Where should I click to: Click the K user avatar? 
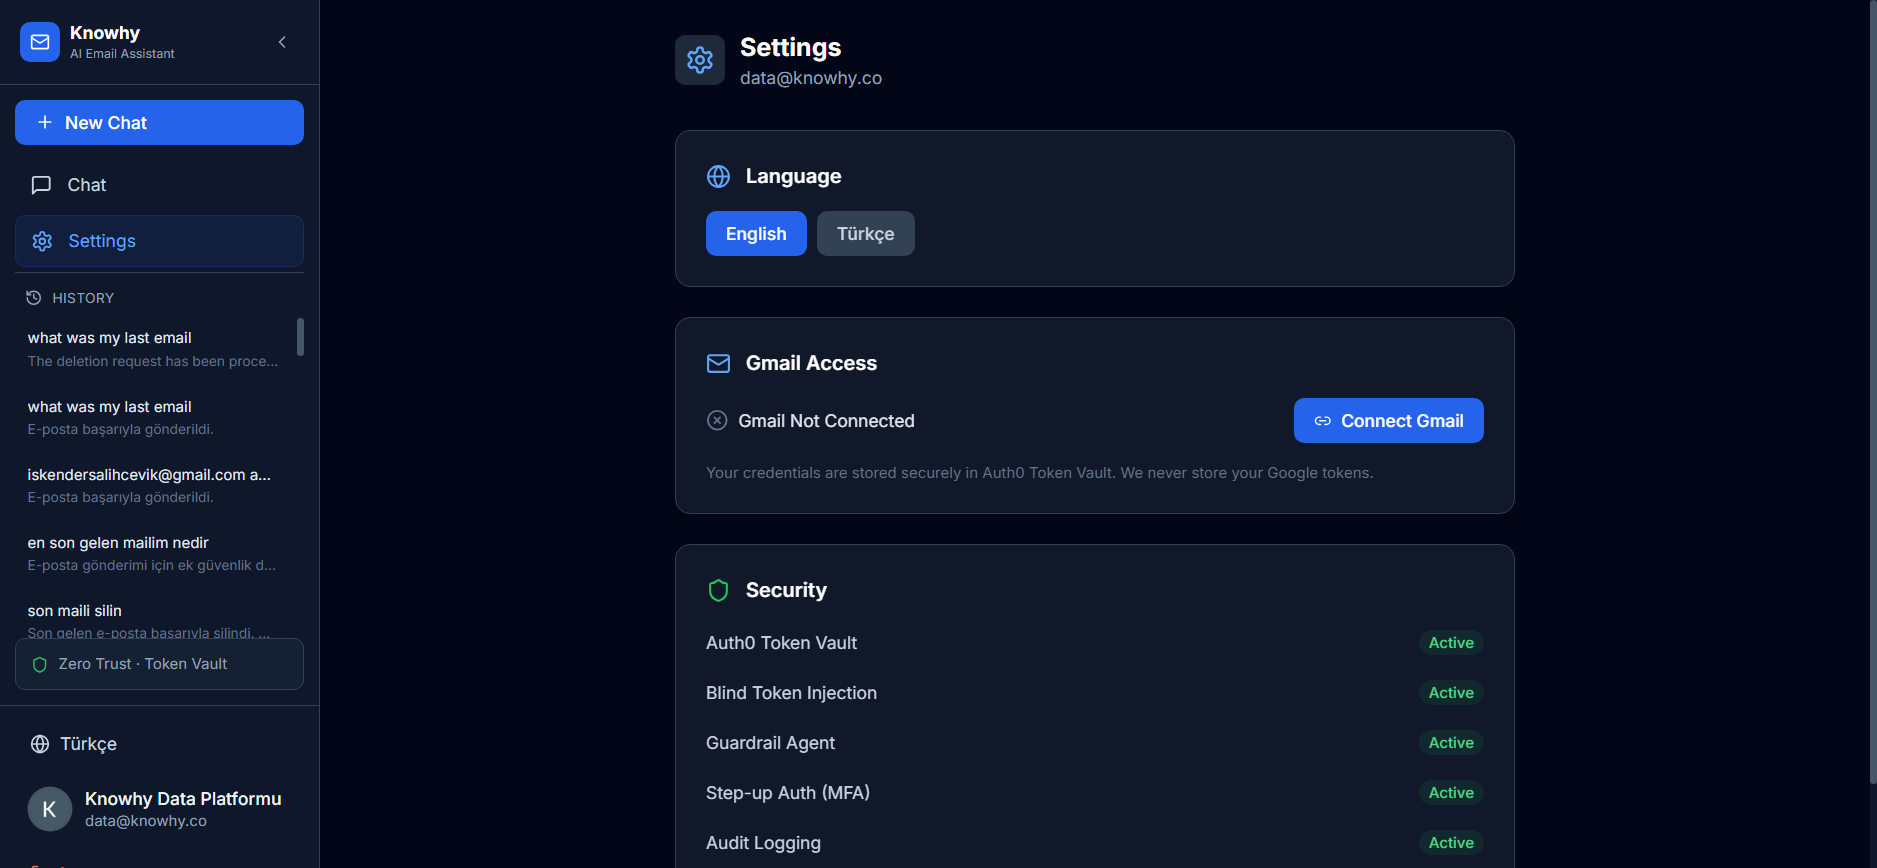point(49,809)
